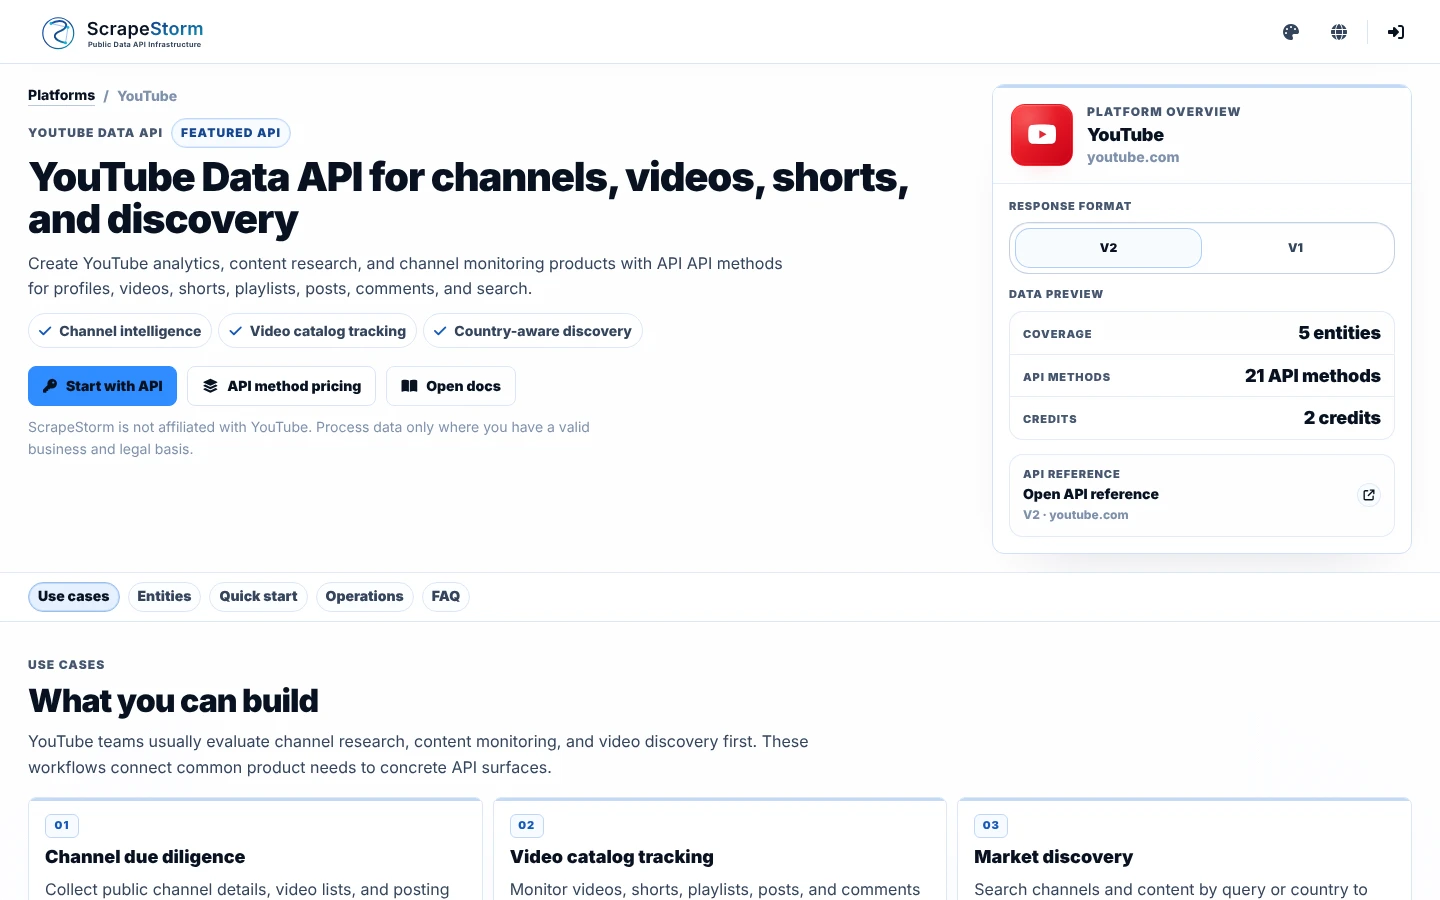Click the Start with API button
The image size is (1440, 900).
click(x=102, y=386)
